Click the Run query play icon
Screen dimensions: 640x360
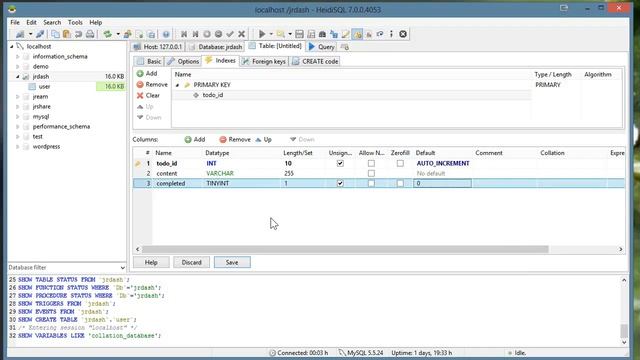click(262, 34)
